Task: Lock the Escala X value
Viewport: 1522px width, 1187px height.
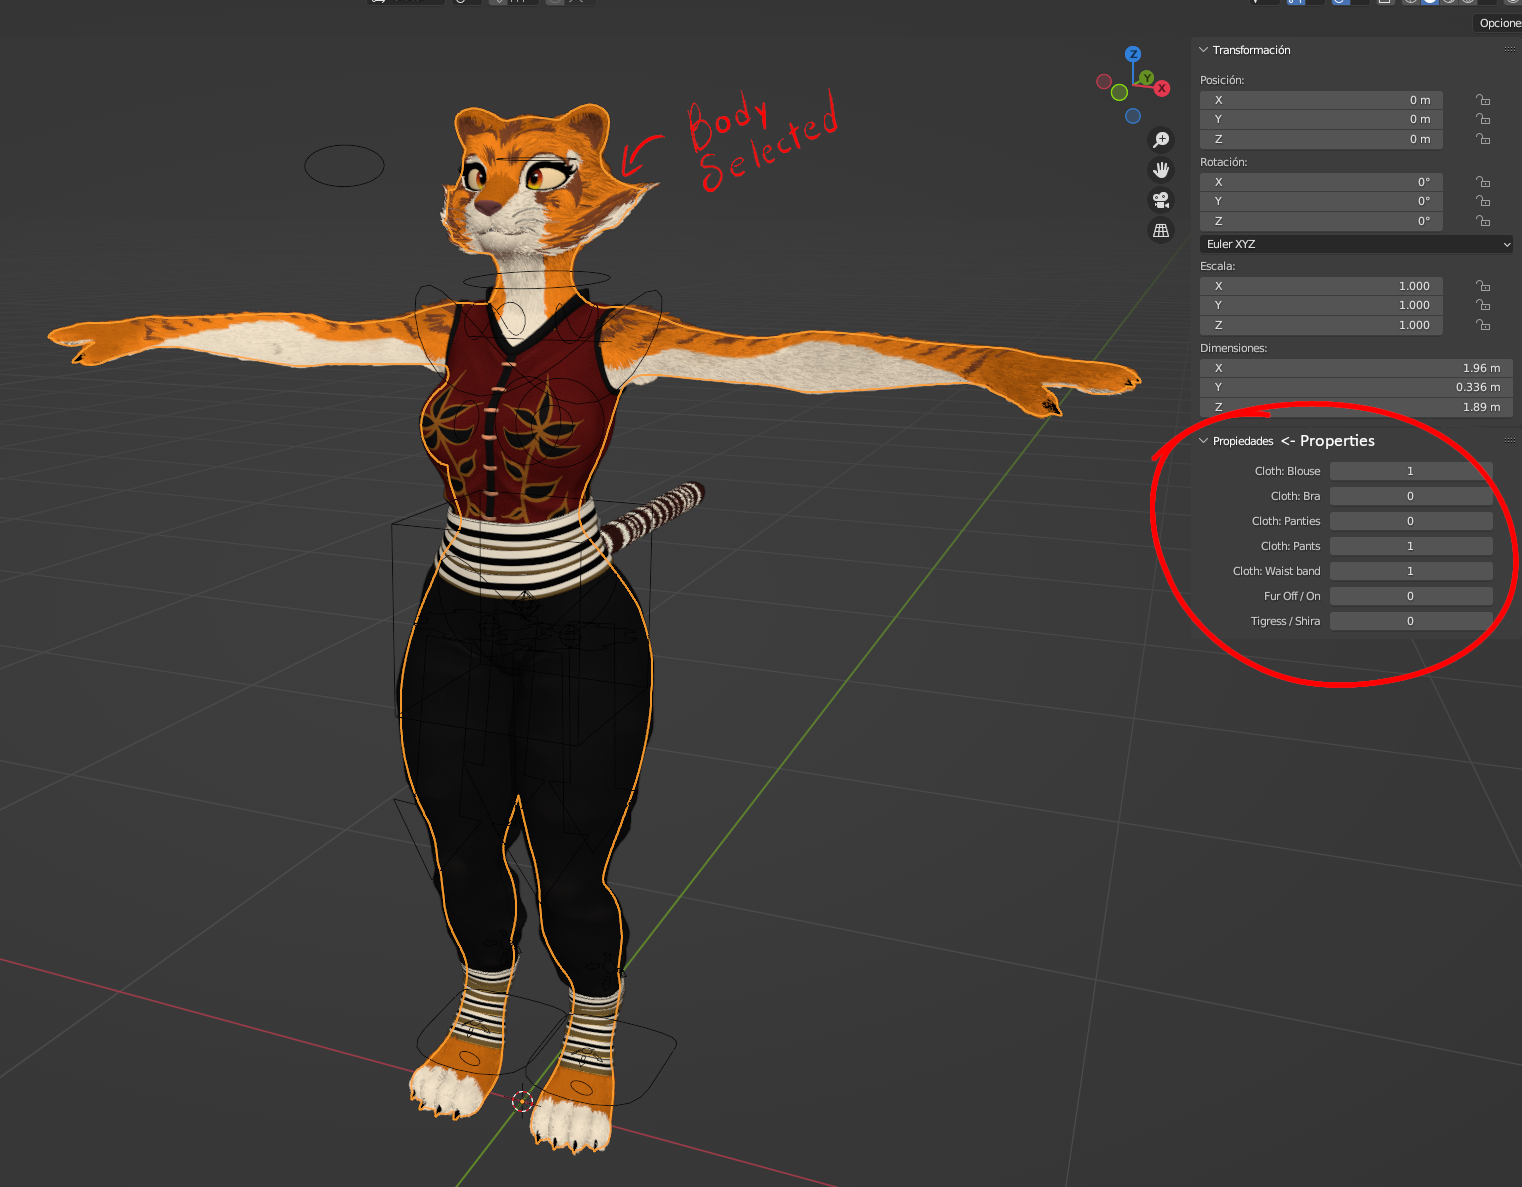Action: pos(1483,286)
